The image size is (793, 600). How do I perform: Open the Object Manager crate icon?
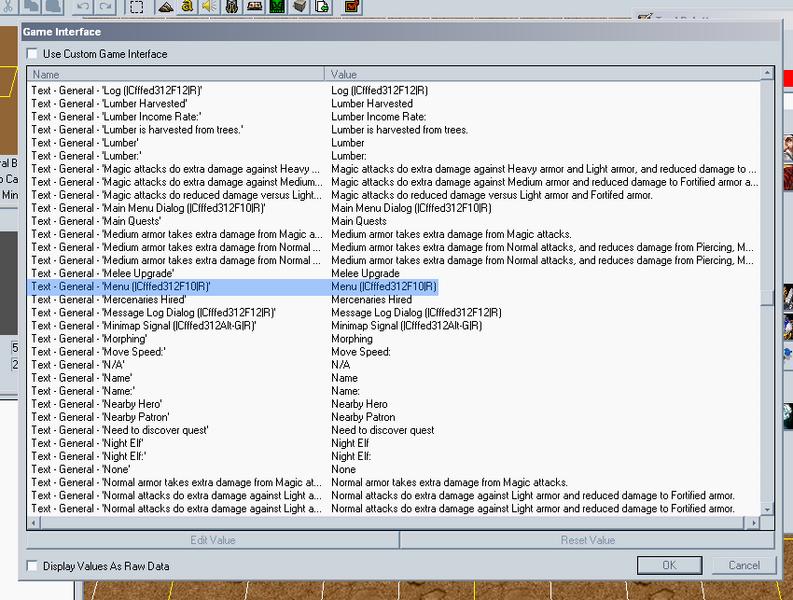pos(299,7)
